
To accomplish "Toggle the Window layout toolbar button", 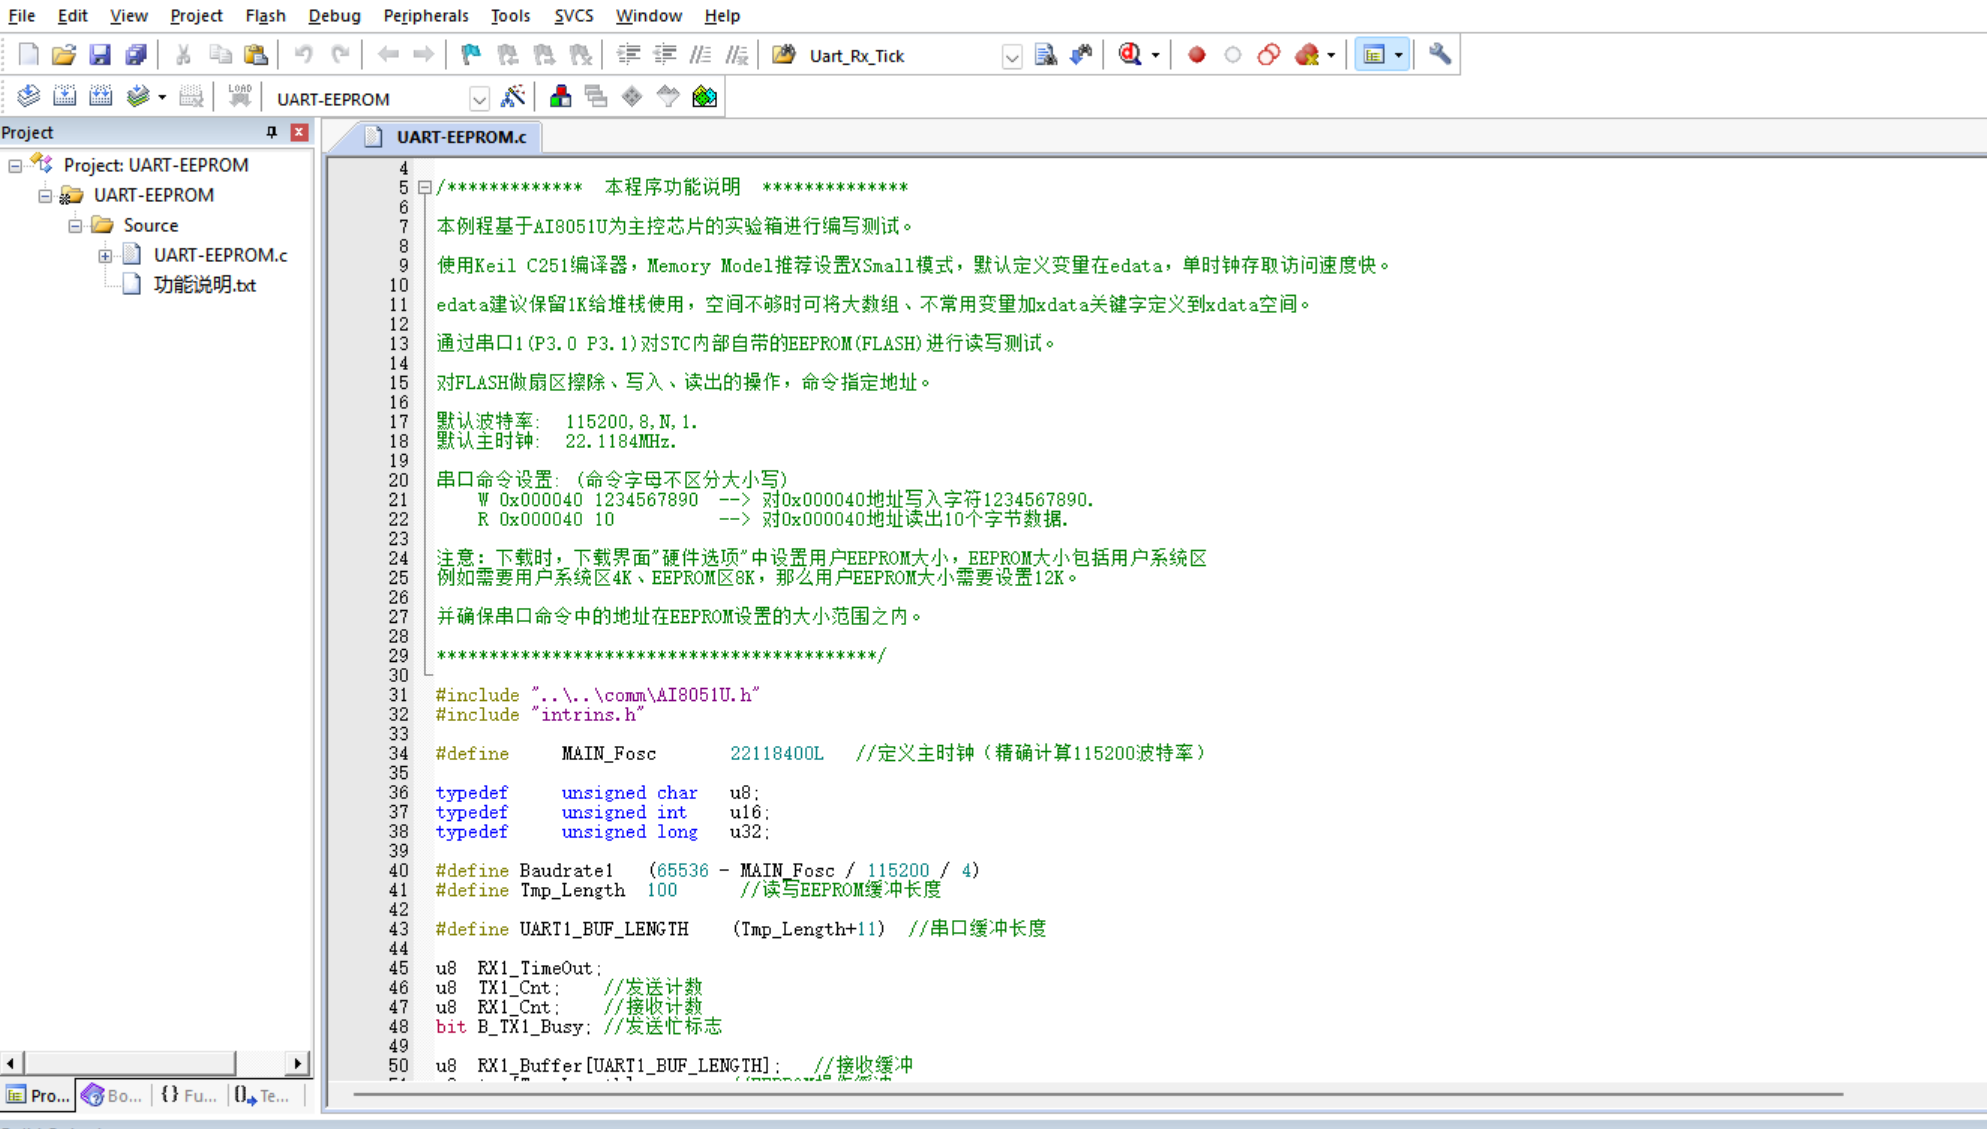I will (1374, 55).
